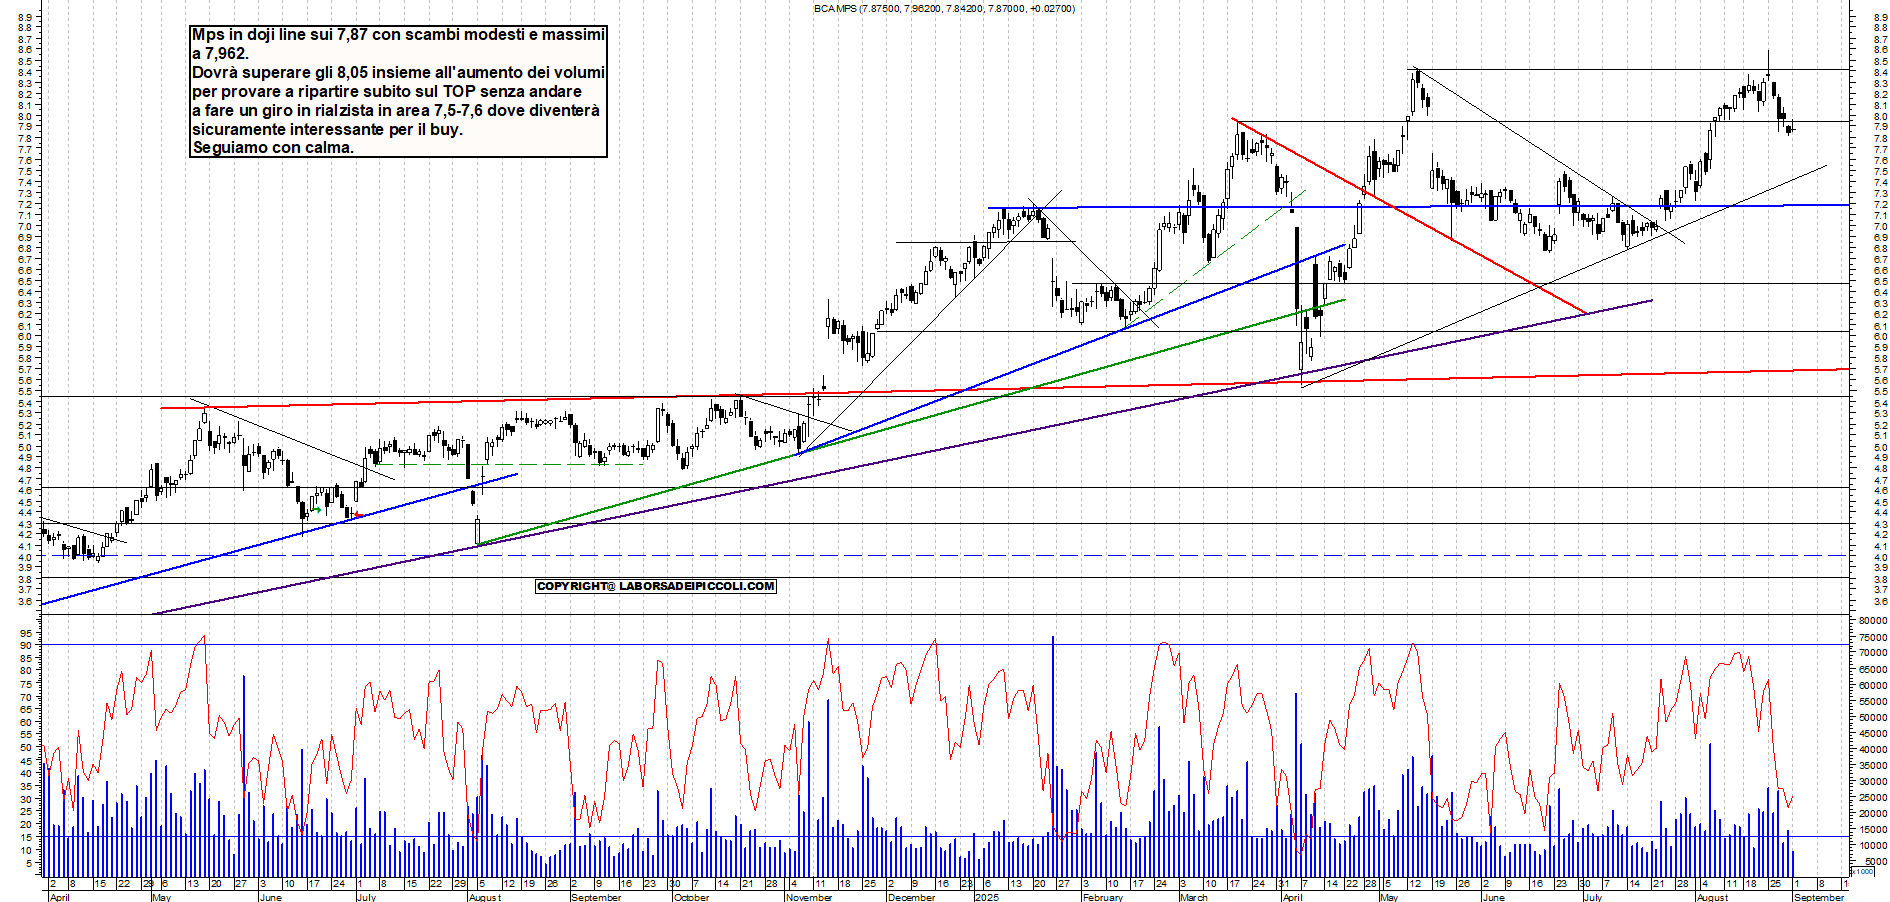Click the 'November' month label
The image size is (1890, 902).
pyautogui.click(x=809, y=897)
